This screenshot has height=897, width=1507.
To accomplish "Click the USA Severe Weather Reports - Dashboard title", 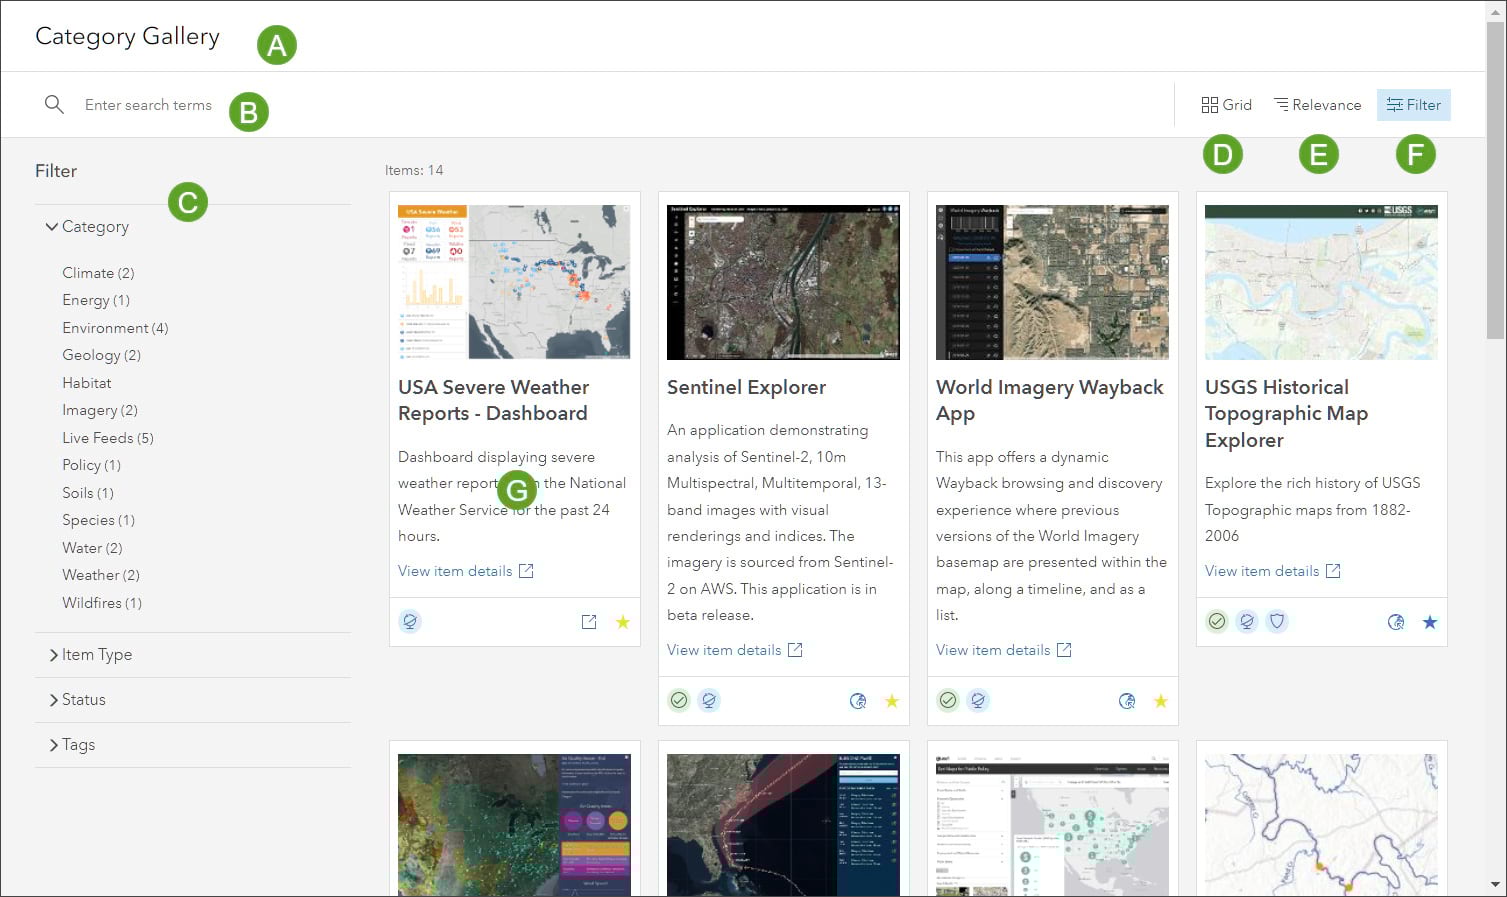I will (493, 400).
